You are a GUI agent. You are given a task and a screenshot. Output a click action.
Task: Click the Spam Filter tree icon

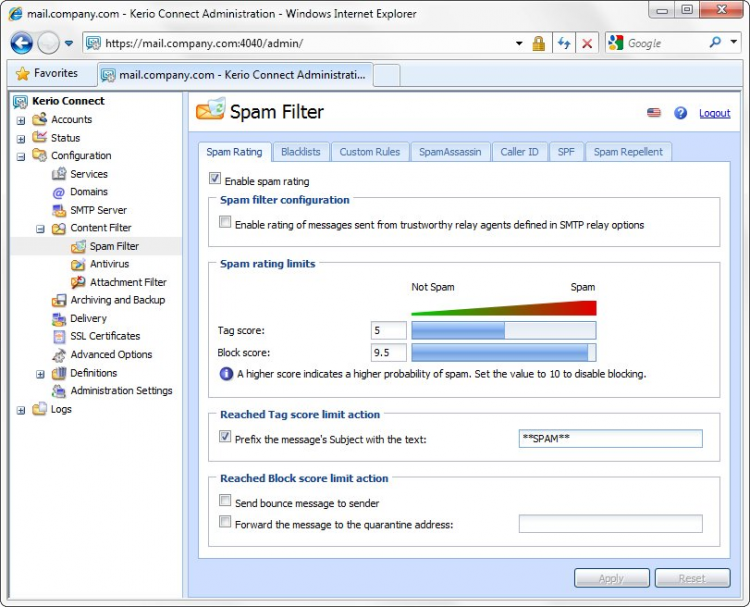pyautogui.click(x=78, y=246)
